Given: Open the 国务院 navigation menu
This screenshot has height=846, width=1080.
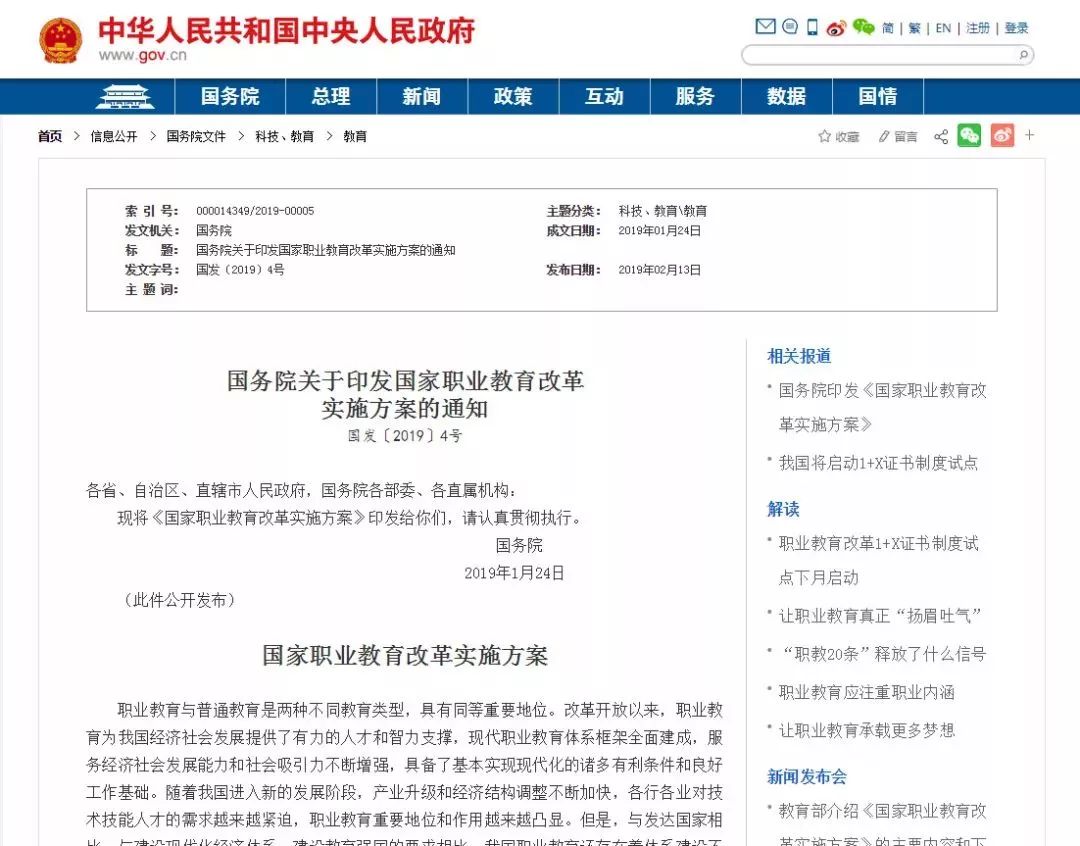Looking at the screenshot, I should (230, 96).
